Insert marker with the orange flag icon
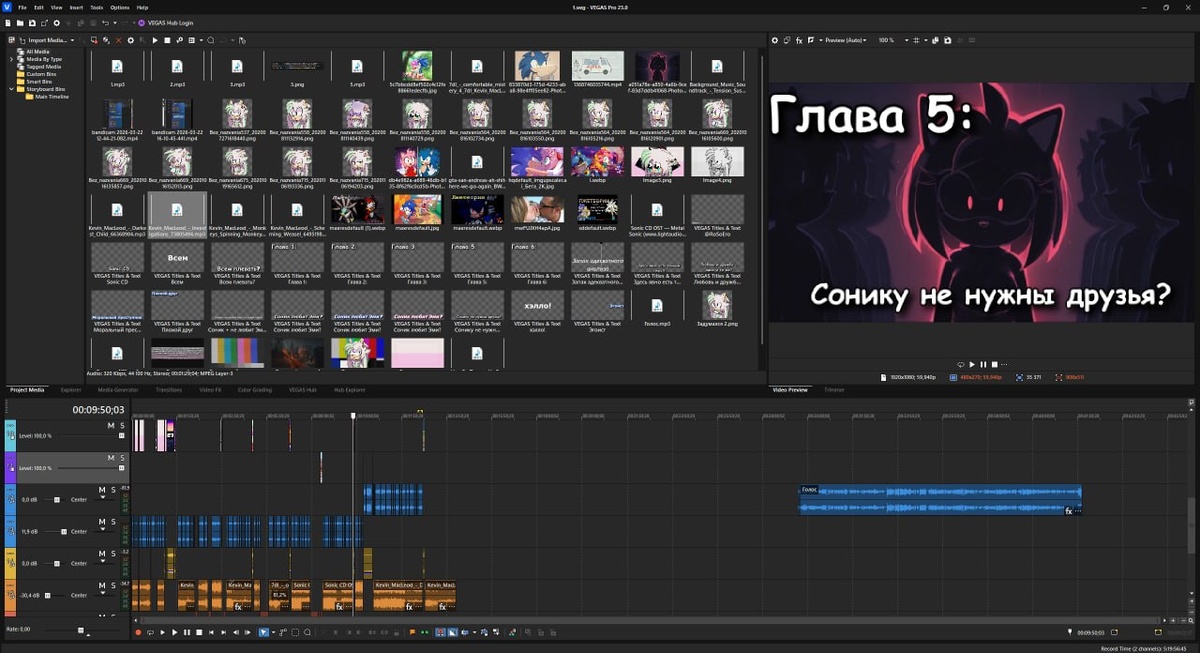The image size is (1200, 653). pyautogui.click(x=412, y=632)
